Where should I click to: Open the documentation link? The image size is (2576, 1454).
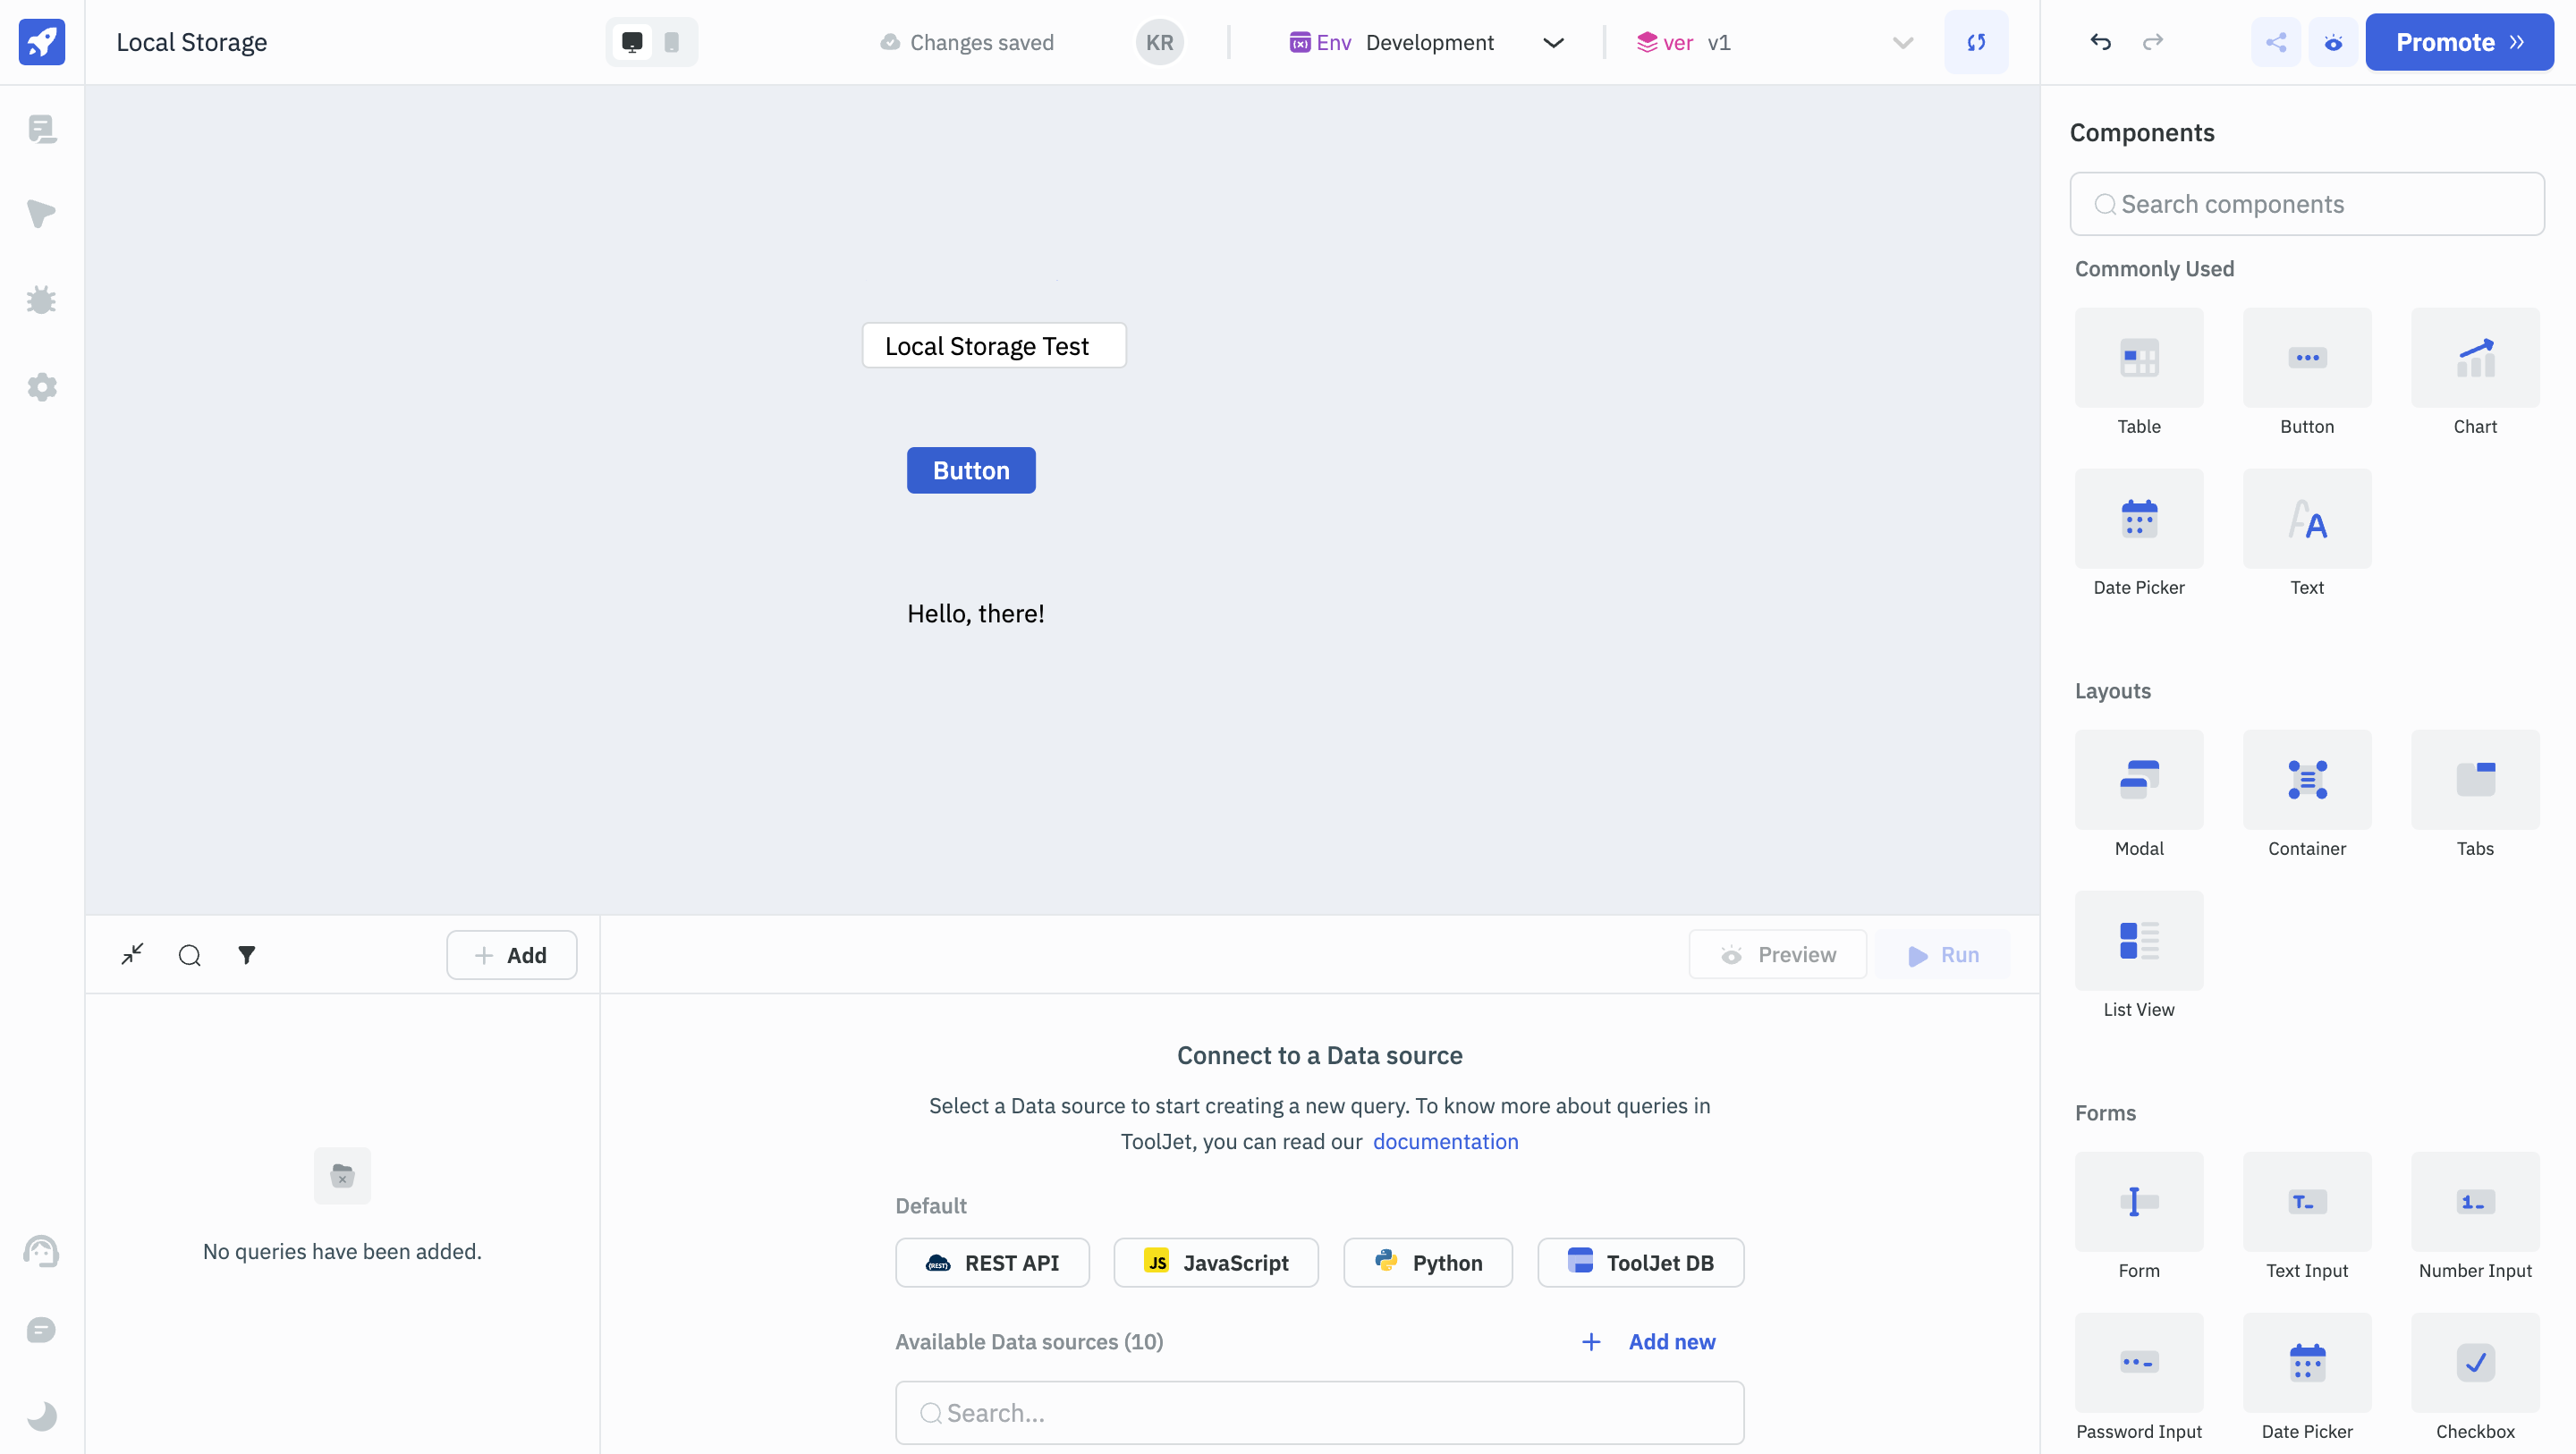pyautogui.click(x=1445, y=1141)
